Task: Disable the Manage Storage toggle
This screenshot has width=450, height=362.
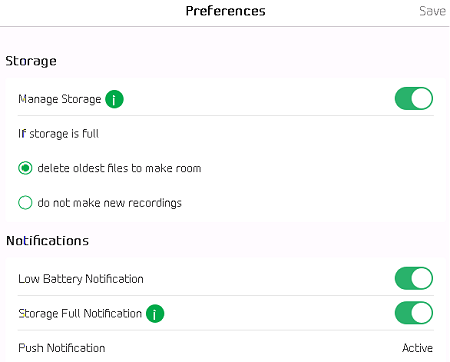Action: click(x=414, y=99)
